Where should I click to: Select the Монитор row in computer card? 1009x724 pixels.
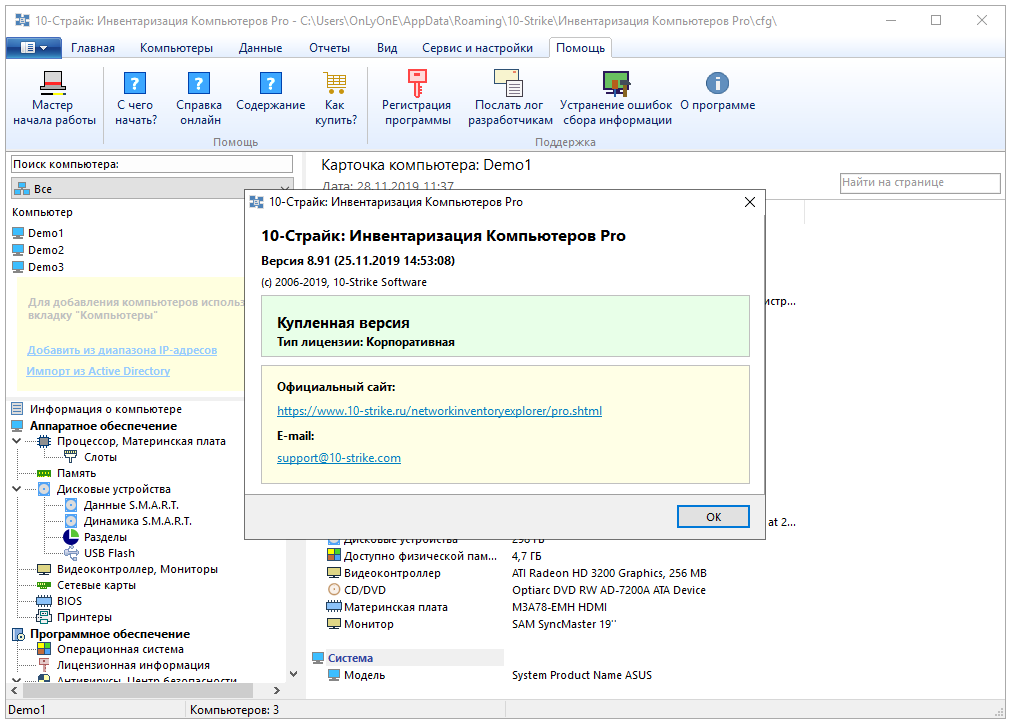pos(471,624)
